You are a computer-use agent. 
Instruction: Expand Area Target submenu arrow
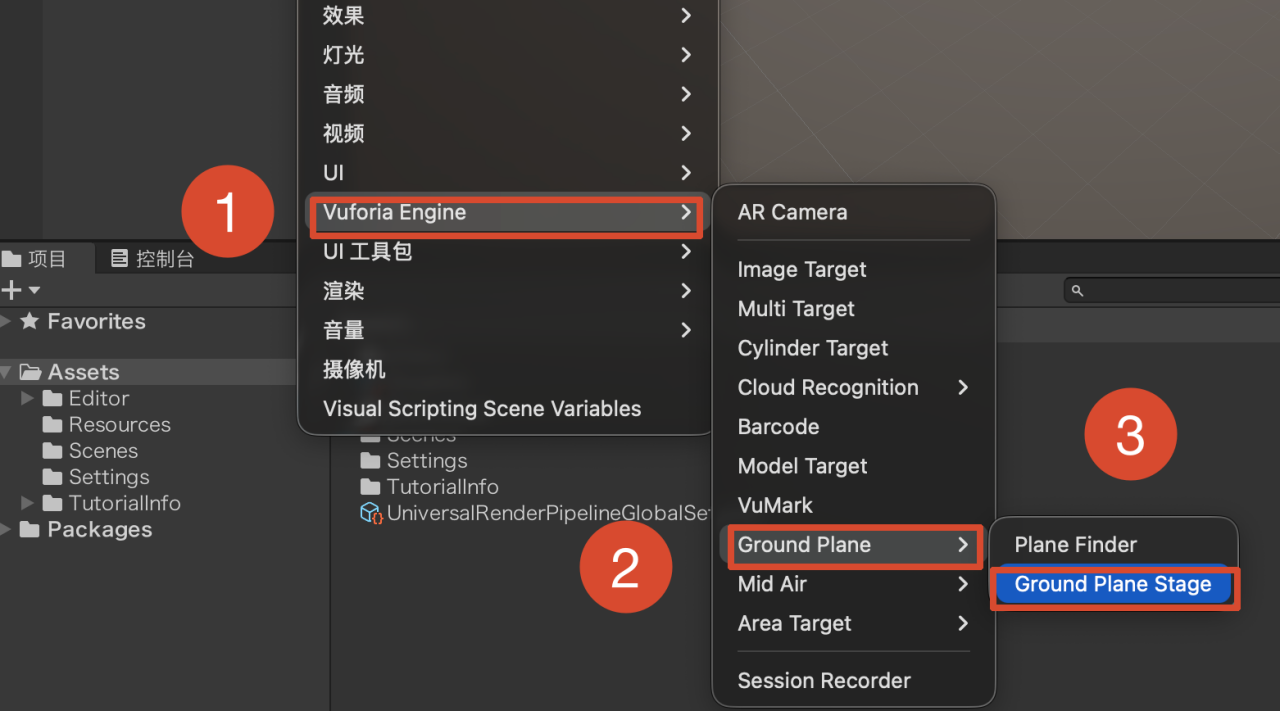963,624
